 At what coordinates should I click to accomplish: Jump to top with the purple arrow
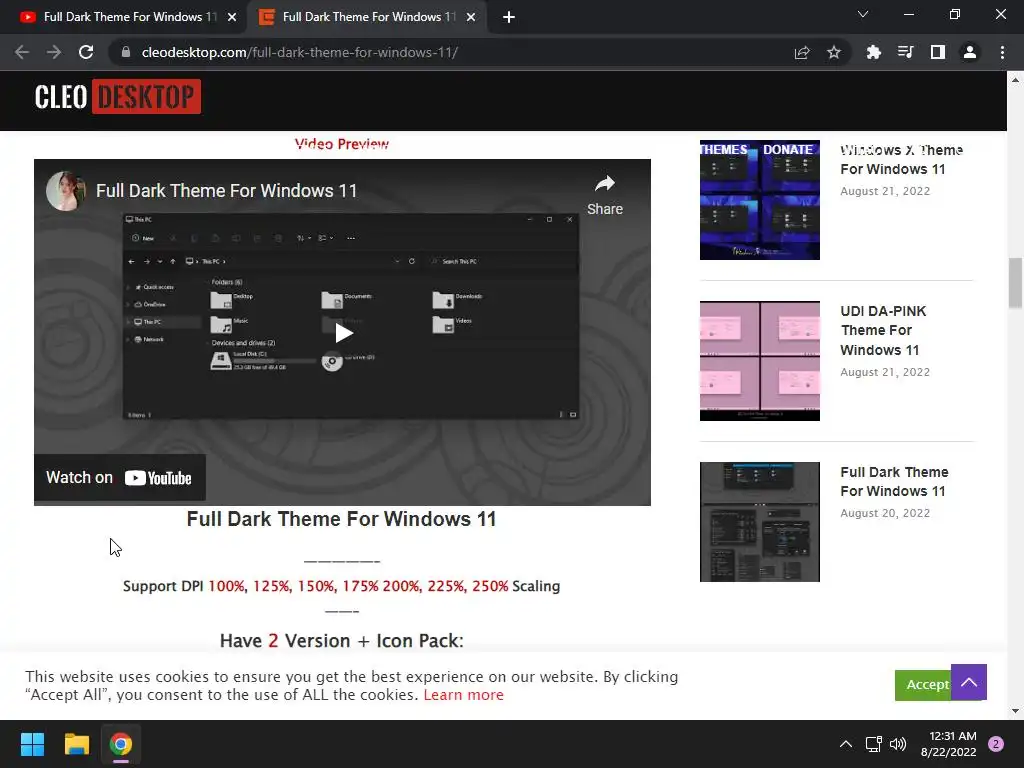968,682
